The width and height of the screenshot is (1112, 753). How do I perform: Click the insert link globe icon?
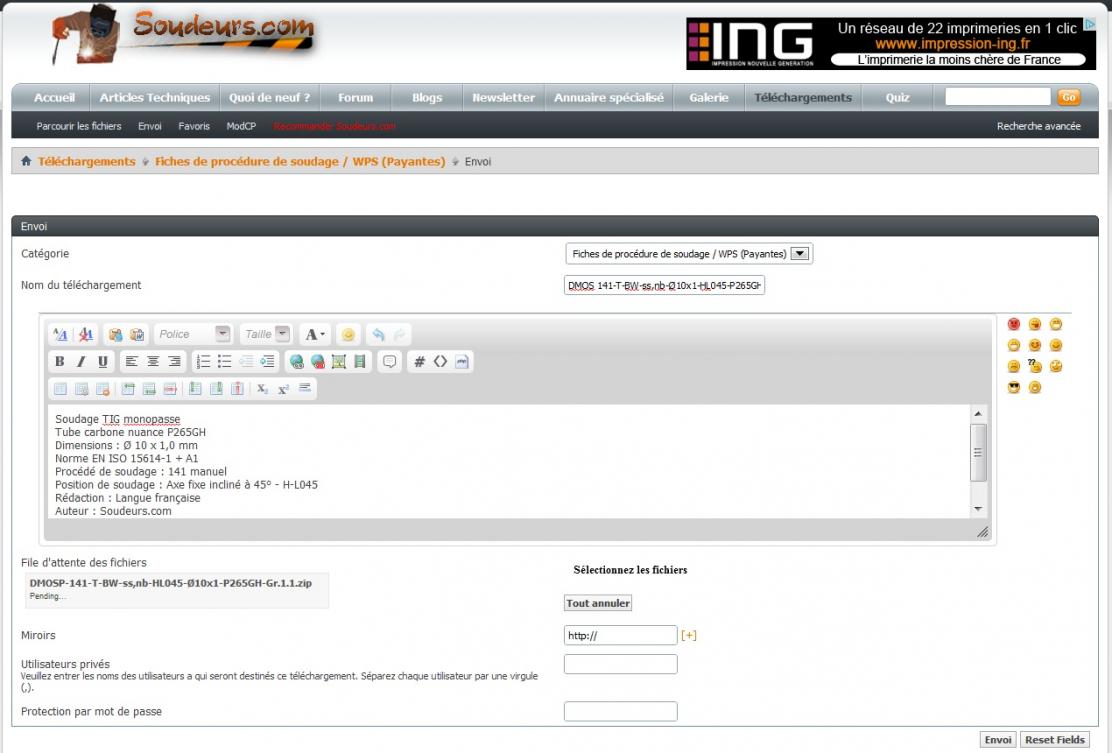pos(297,362)
